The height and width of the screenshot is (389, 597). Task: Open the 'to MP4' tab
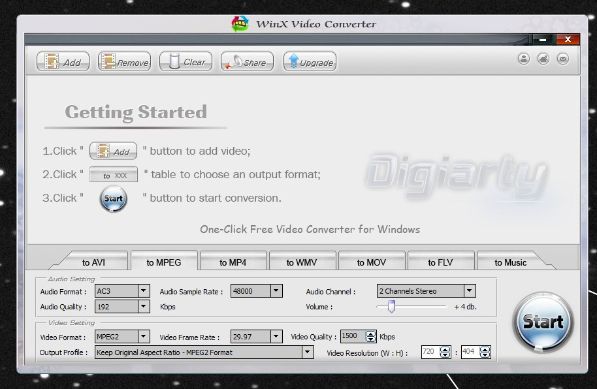pos(233,262)
